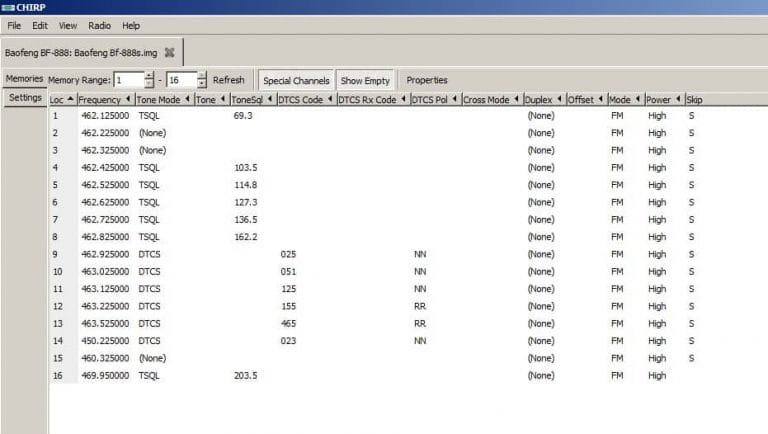This screenshot has height=434, width=768.
Task: Switch to the Settings side tab
Action: pyautogui.click(x=25, y=97)
